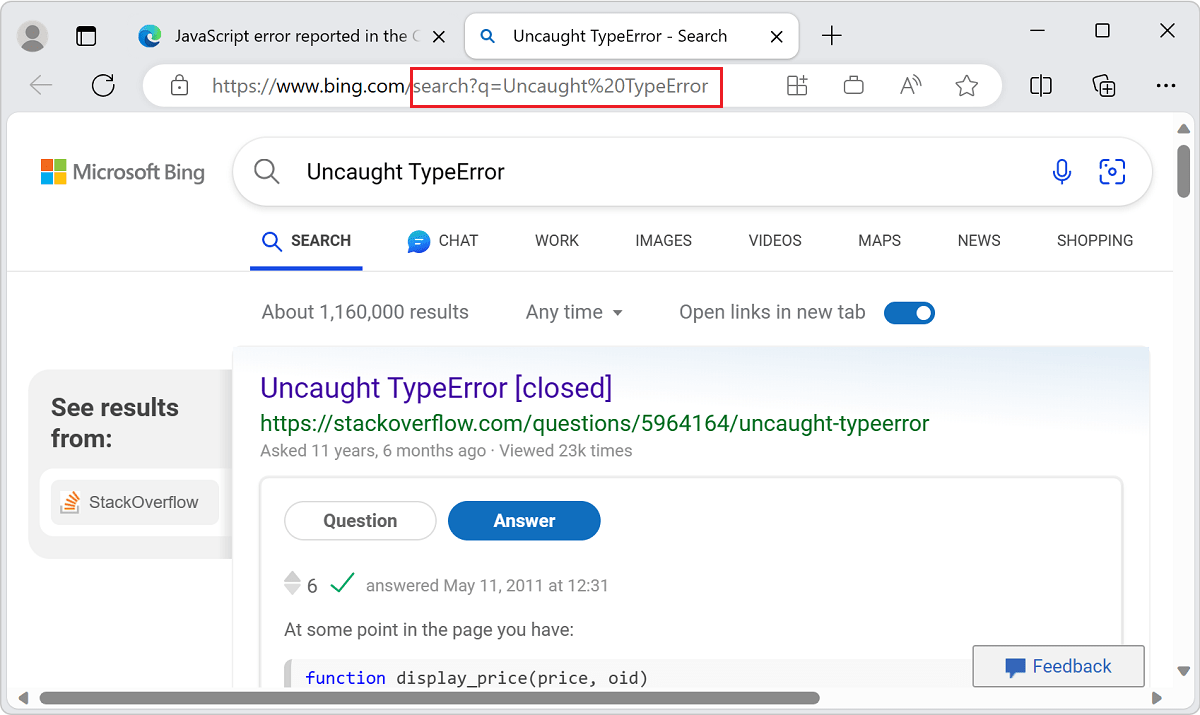This screenshot has width=1200, height=715.
Task: Click the Bing search magnifier icon
Action: tap(266, 171)
